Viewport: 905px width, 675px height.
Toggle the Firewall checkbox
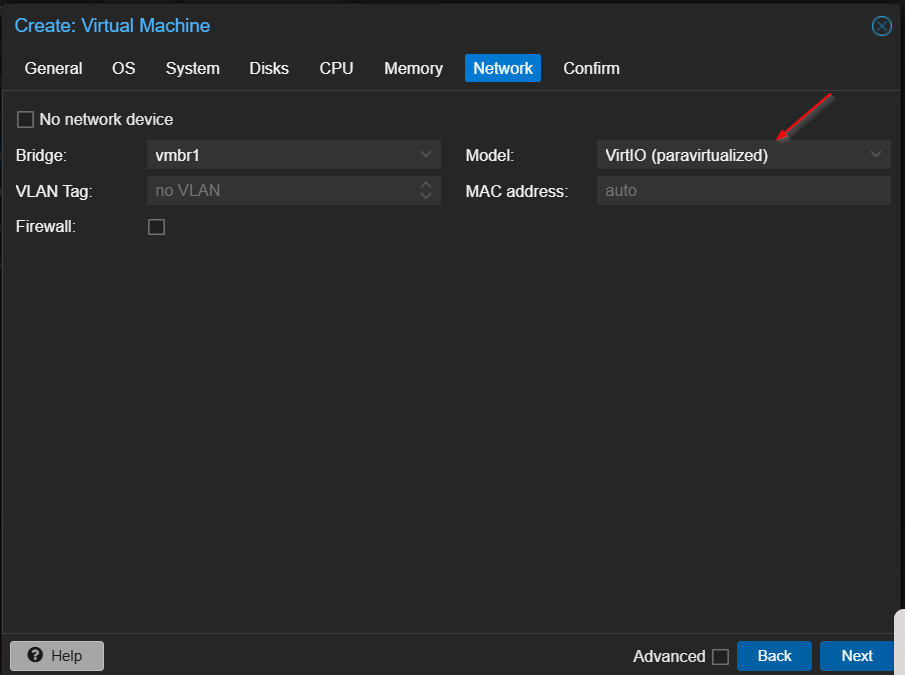click(156, 226)
